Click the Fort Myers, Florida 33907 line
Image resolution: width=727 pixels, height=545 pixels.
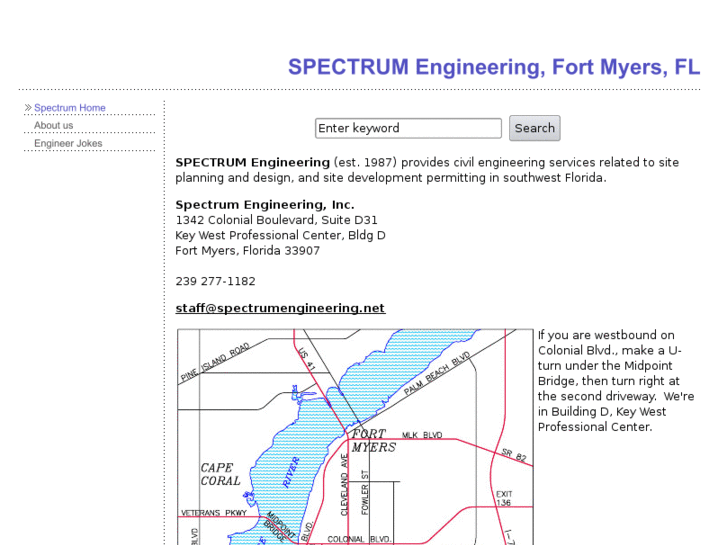coord(248,250)
